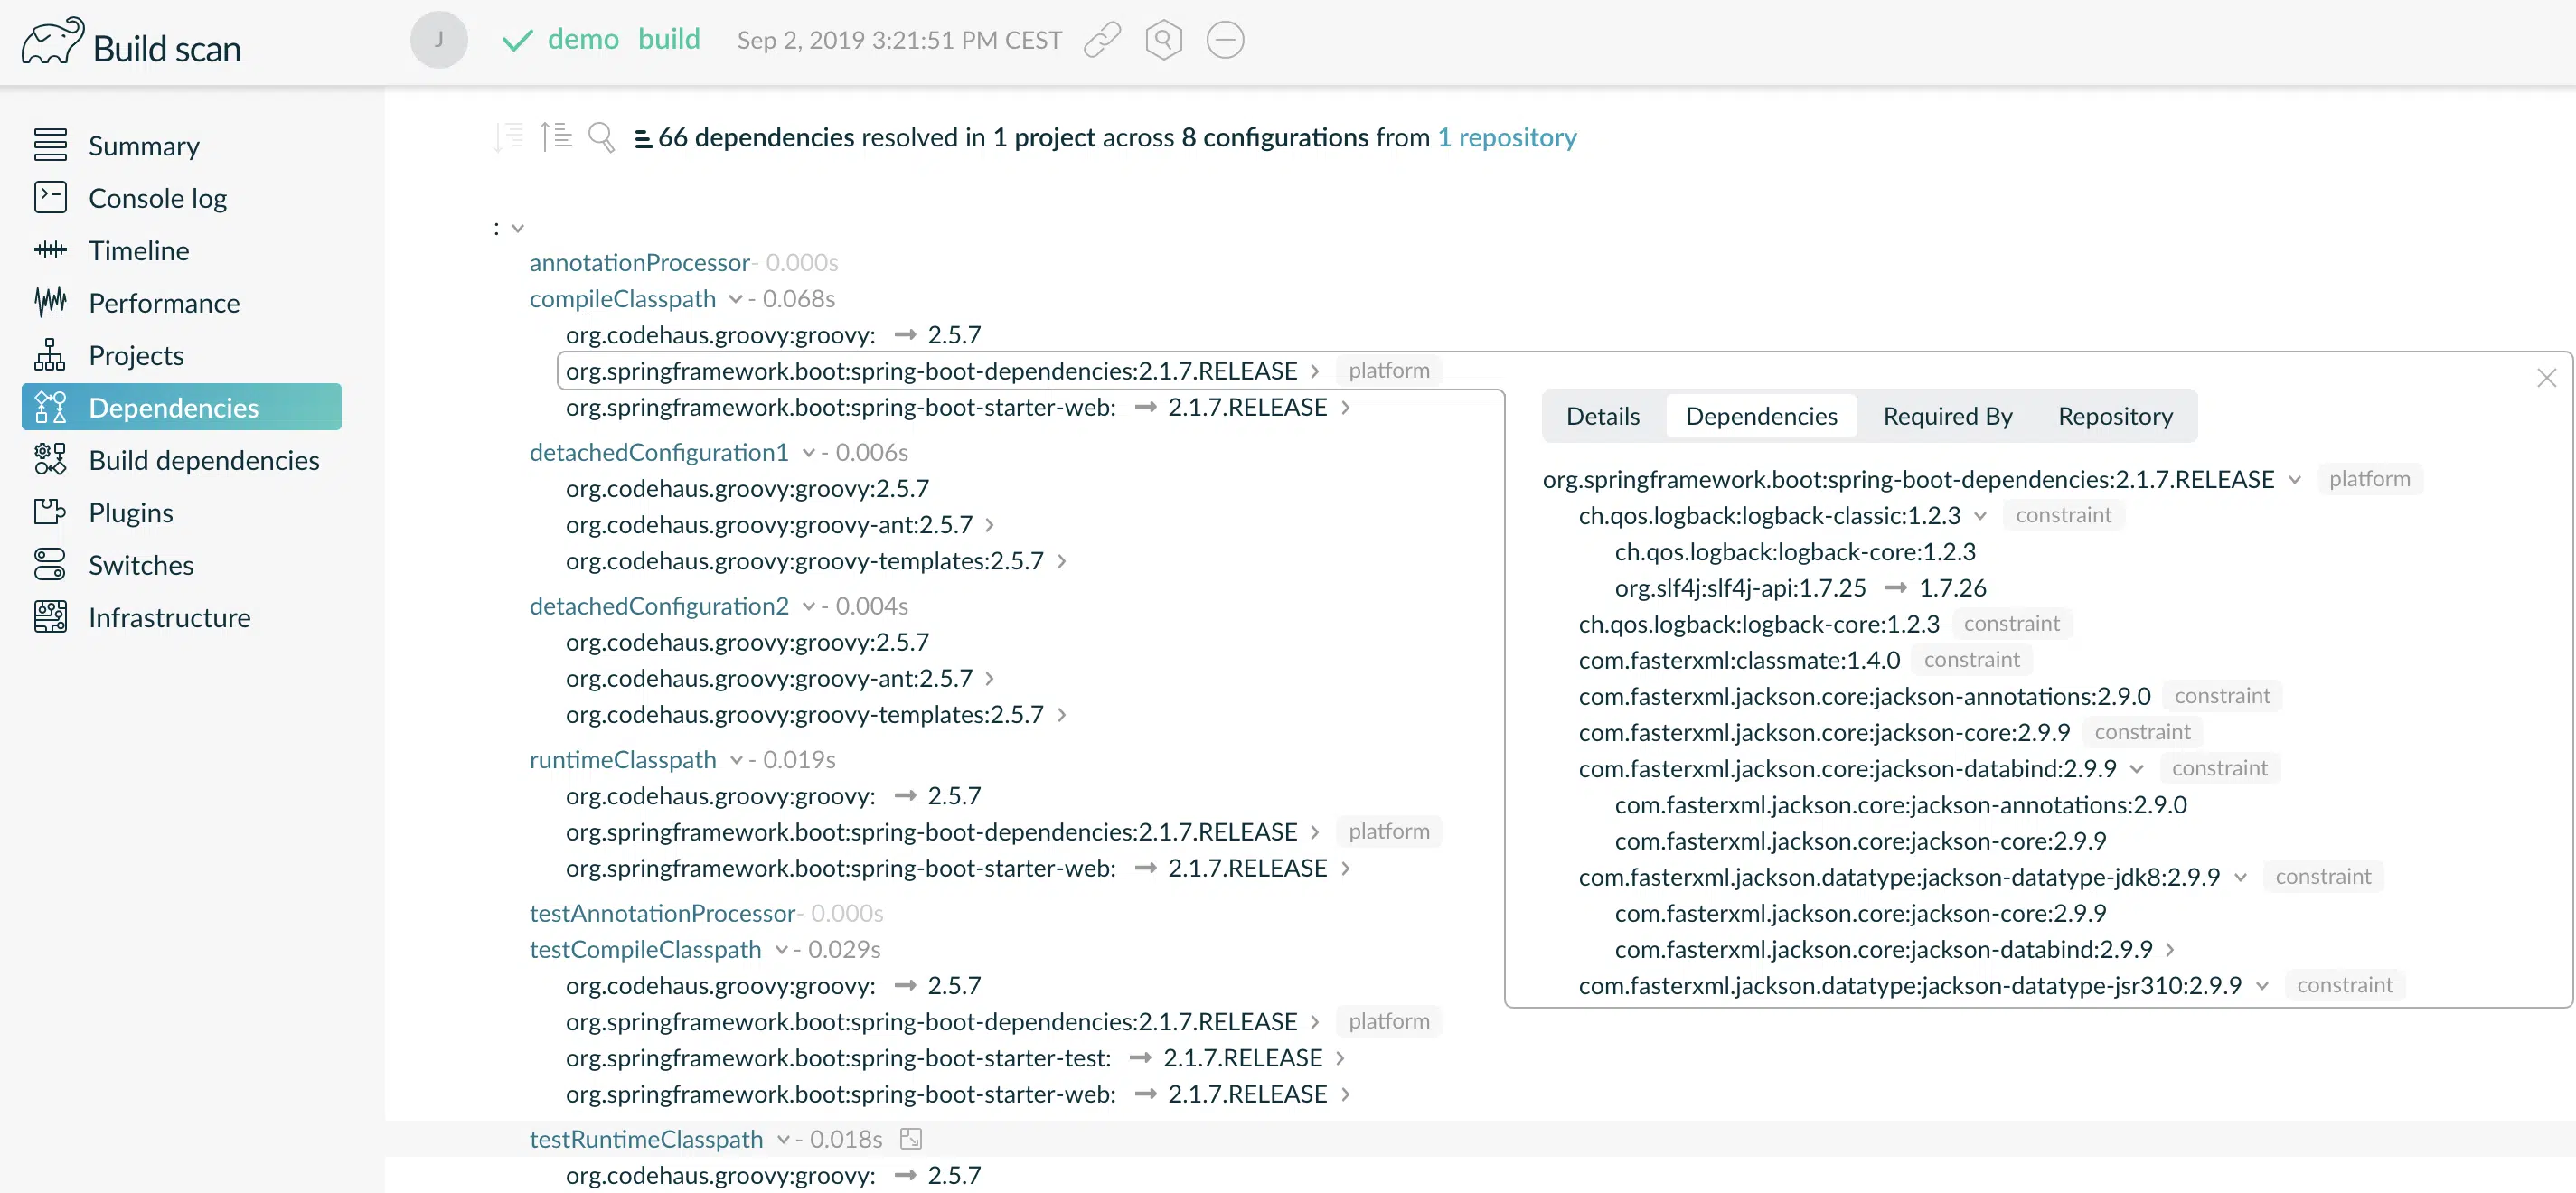The width and height of the screenshot is (2576, 1193).
Task: Open the Infrastructure sidebar icon
Action: point(50,617)
